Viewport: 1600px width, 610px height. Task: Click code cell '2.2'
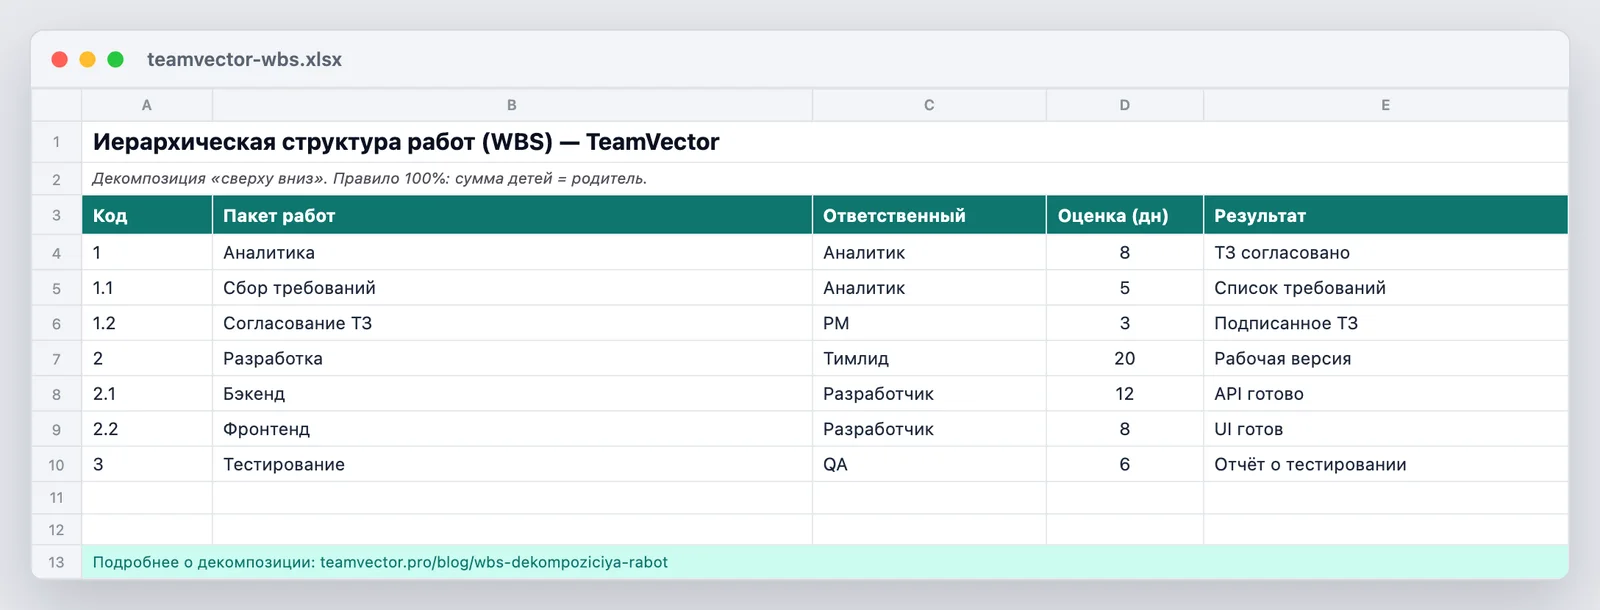tap(147, 429)
